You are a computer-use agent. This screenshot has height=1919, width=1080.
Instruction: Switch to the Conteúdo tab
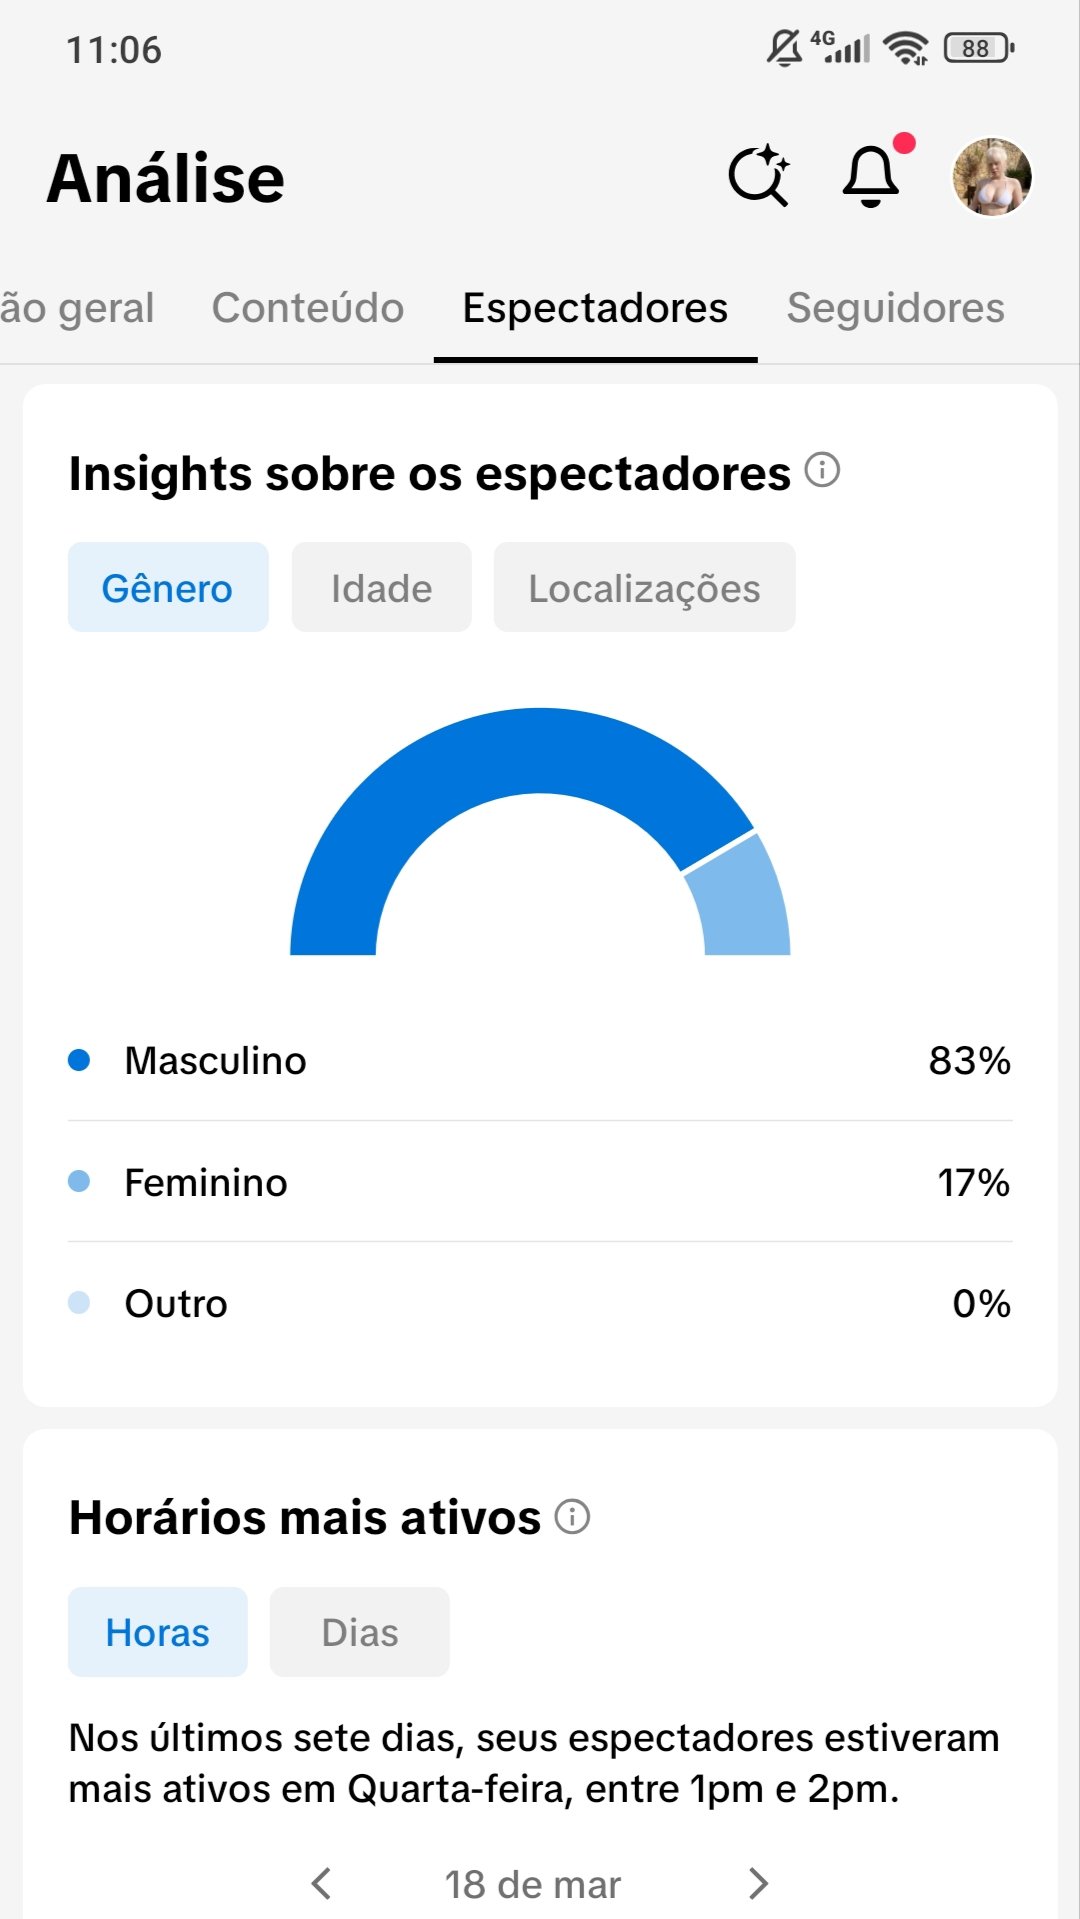[308, 308]
